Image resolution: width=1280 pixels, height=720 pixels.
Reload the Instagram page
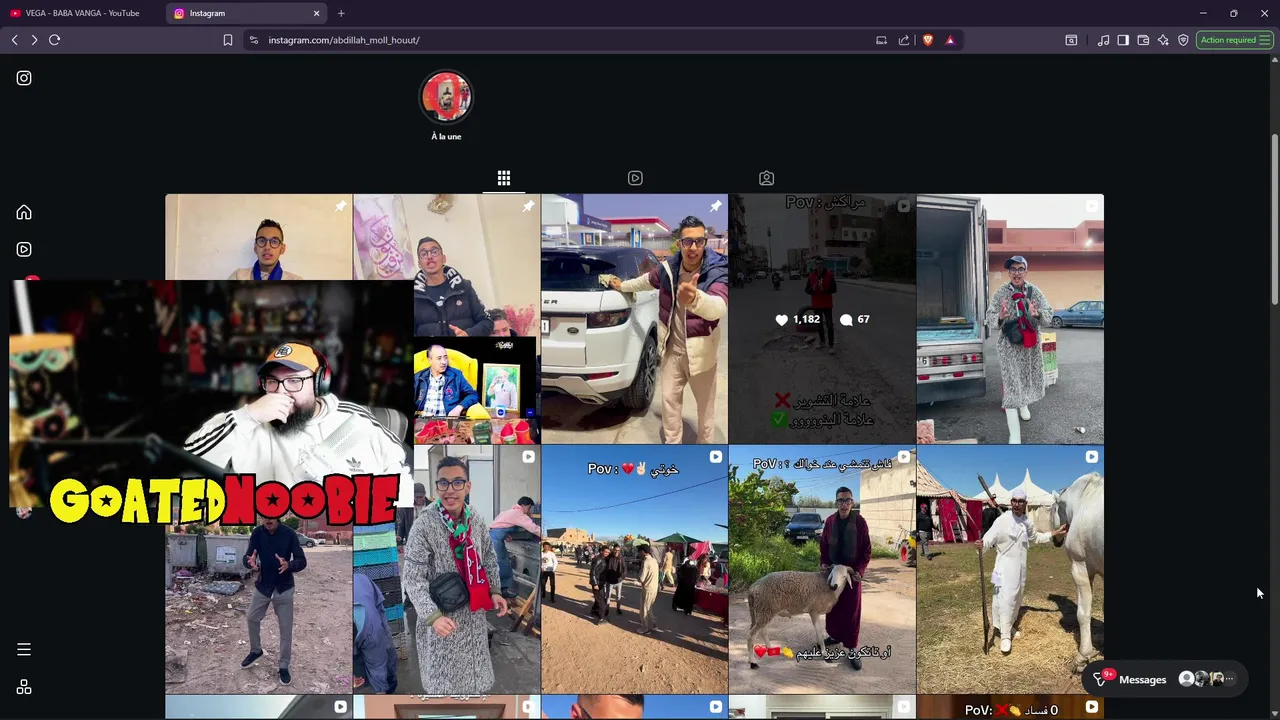55,40
